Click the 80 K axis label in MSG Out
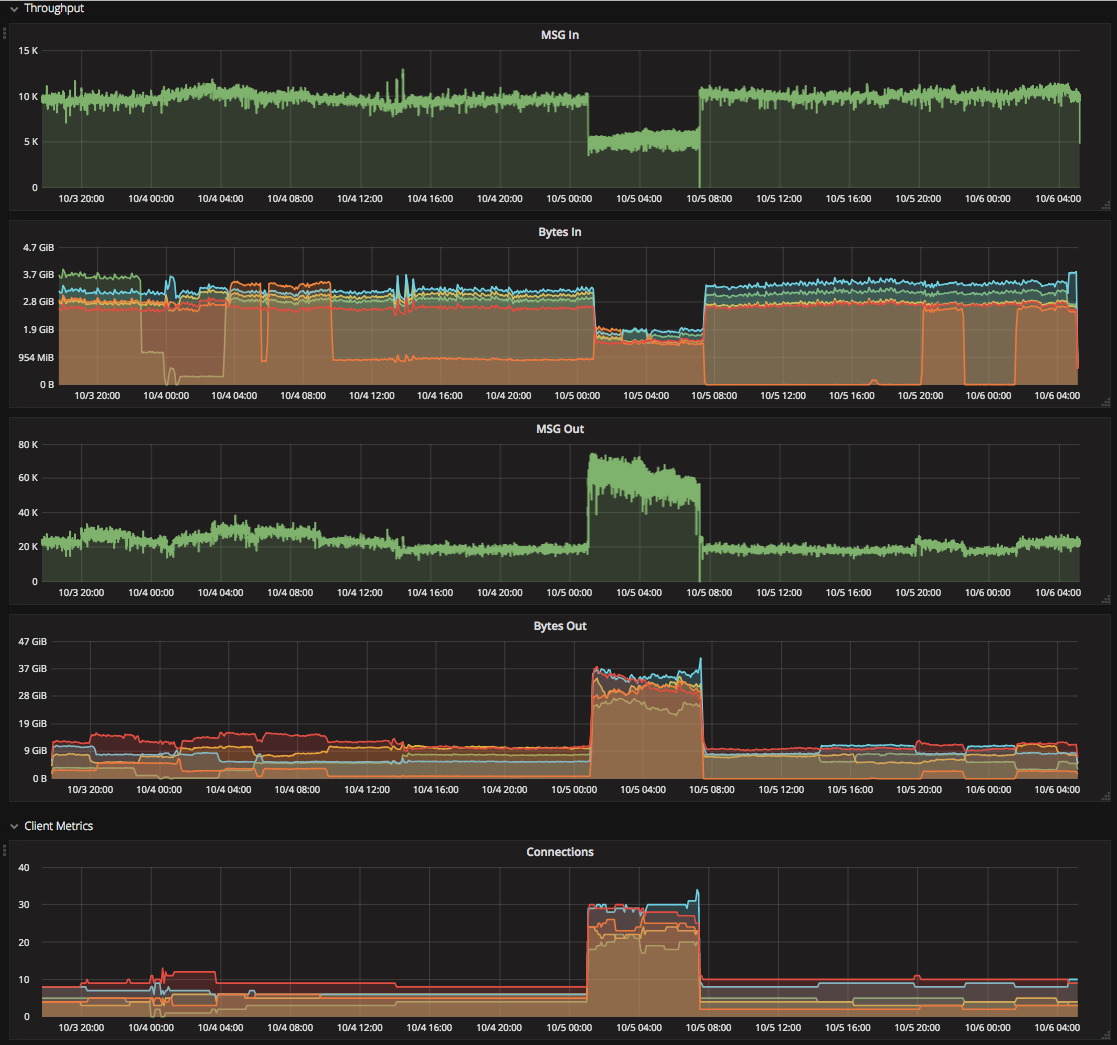This screenshot has height=1045, width=1117. 28,444
